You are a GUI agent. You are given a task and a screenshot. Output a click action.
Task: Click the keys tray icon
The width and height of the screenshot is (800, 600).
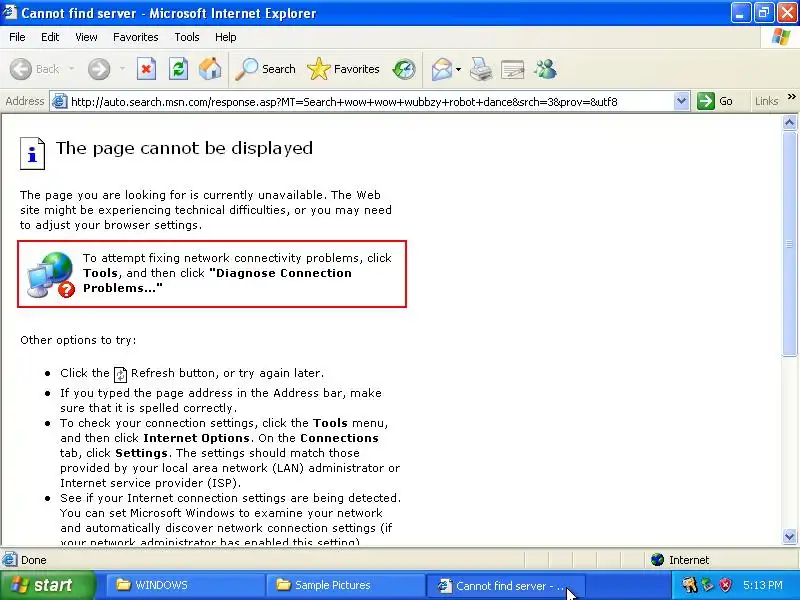[x=689, y=585]
